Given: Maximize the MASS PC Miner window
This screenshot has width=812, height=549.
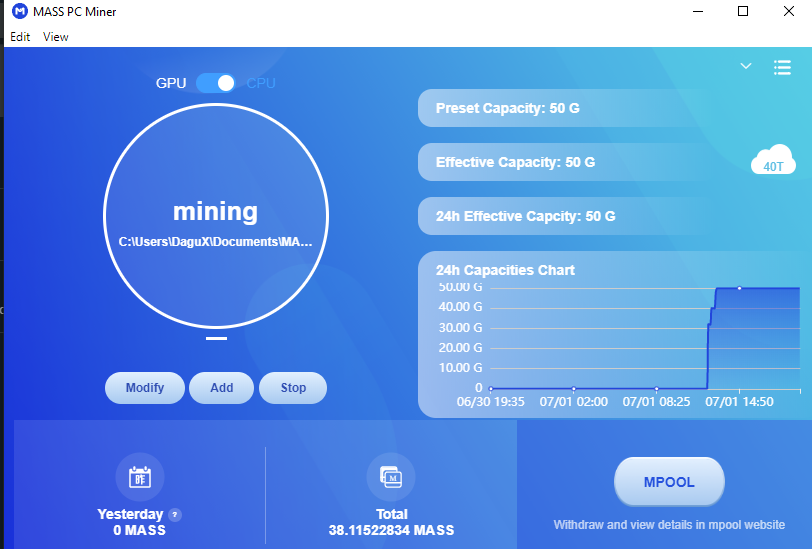Looking at the screenshot, I should [x=743, y=12].
